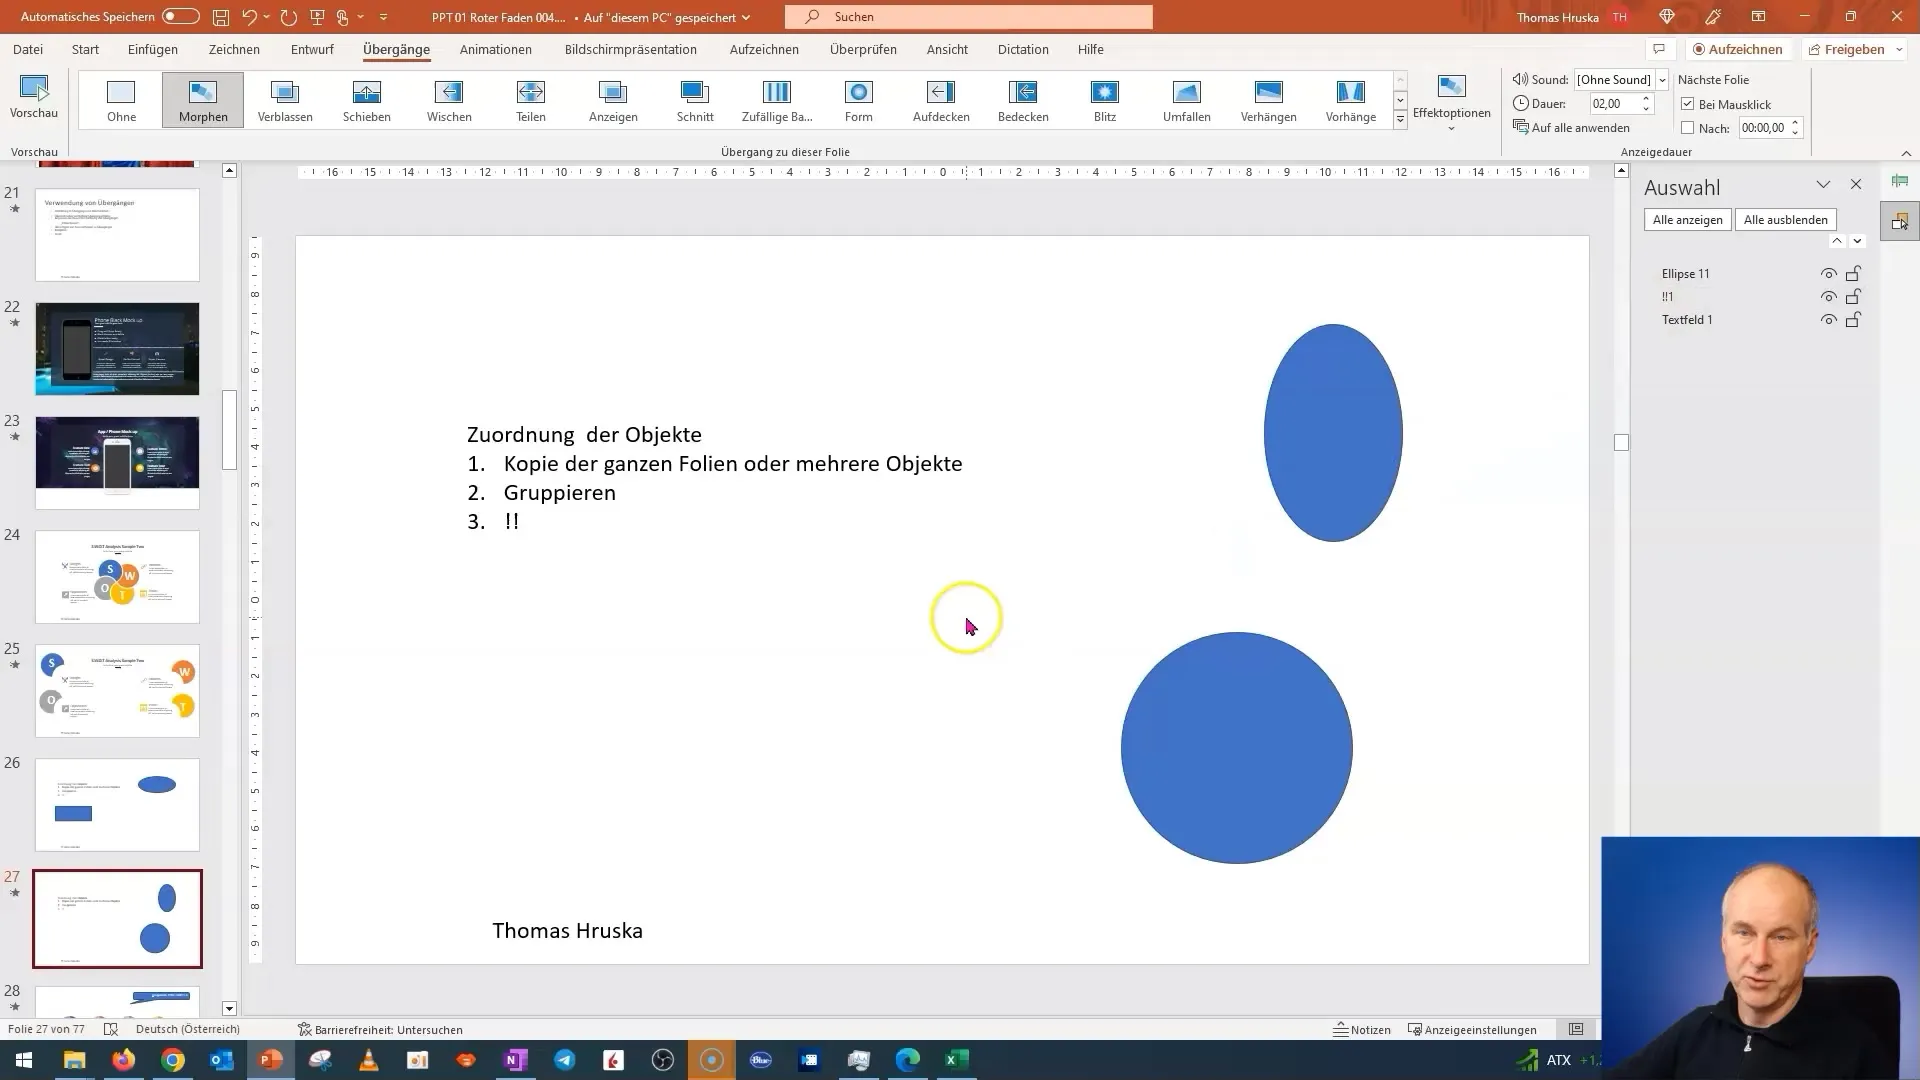Click the redo icon in title bar
Screen dimensions: 1920x1080
coord(289,17)
